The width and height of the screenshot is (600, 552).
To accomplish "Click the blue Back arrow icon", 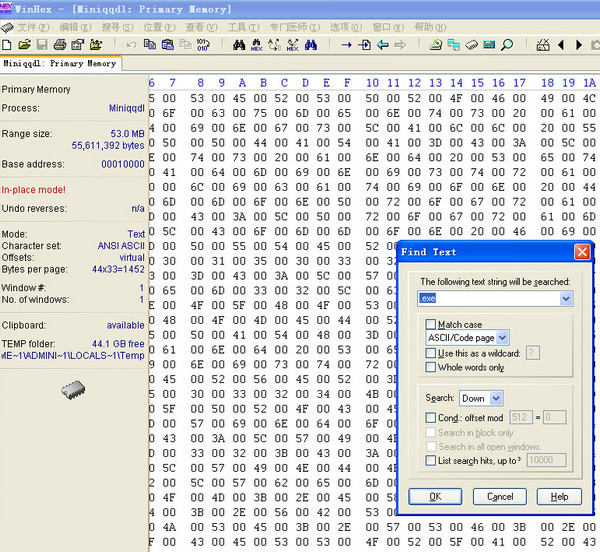I will point(382,45).
